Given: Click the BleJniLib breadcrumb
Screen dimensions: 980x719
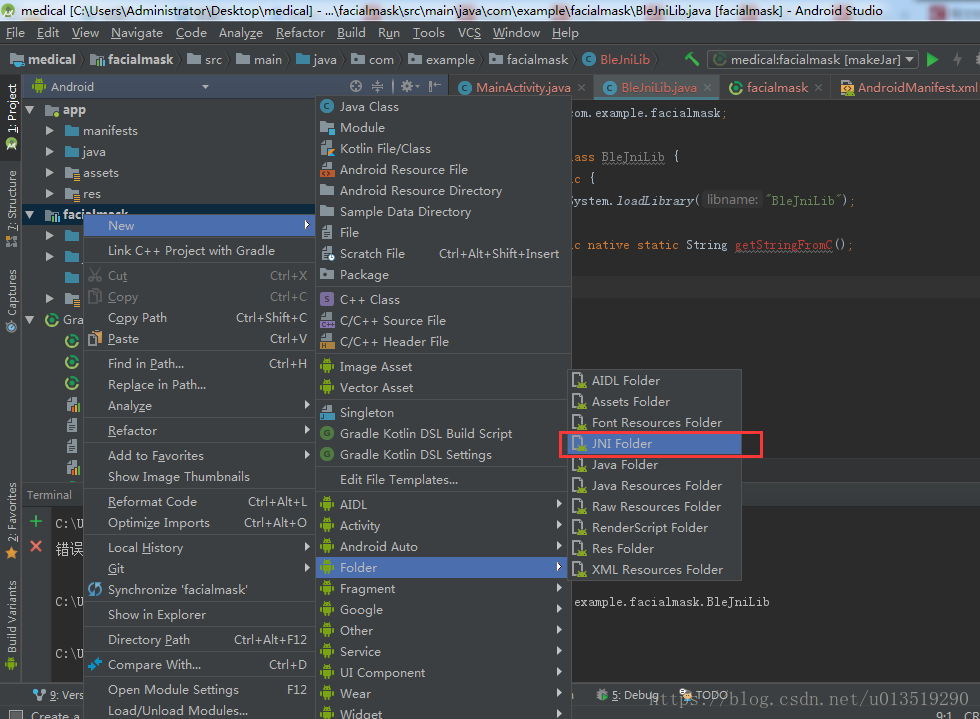Looking at the screenshot, I should pos(616,59).
